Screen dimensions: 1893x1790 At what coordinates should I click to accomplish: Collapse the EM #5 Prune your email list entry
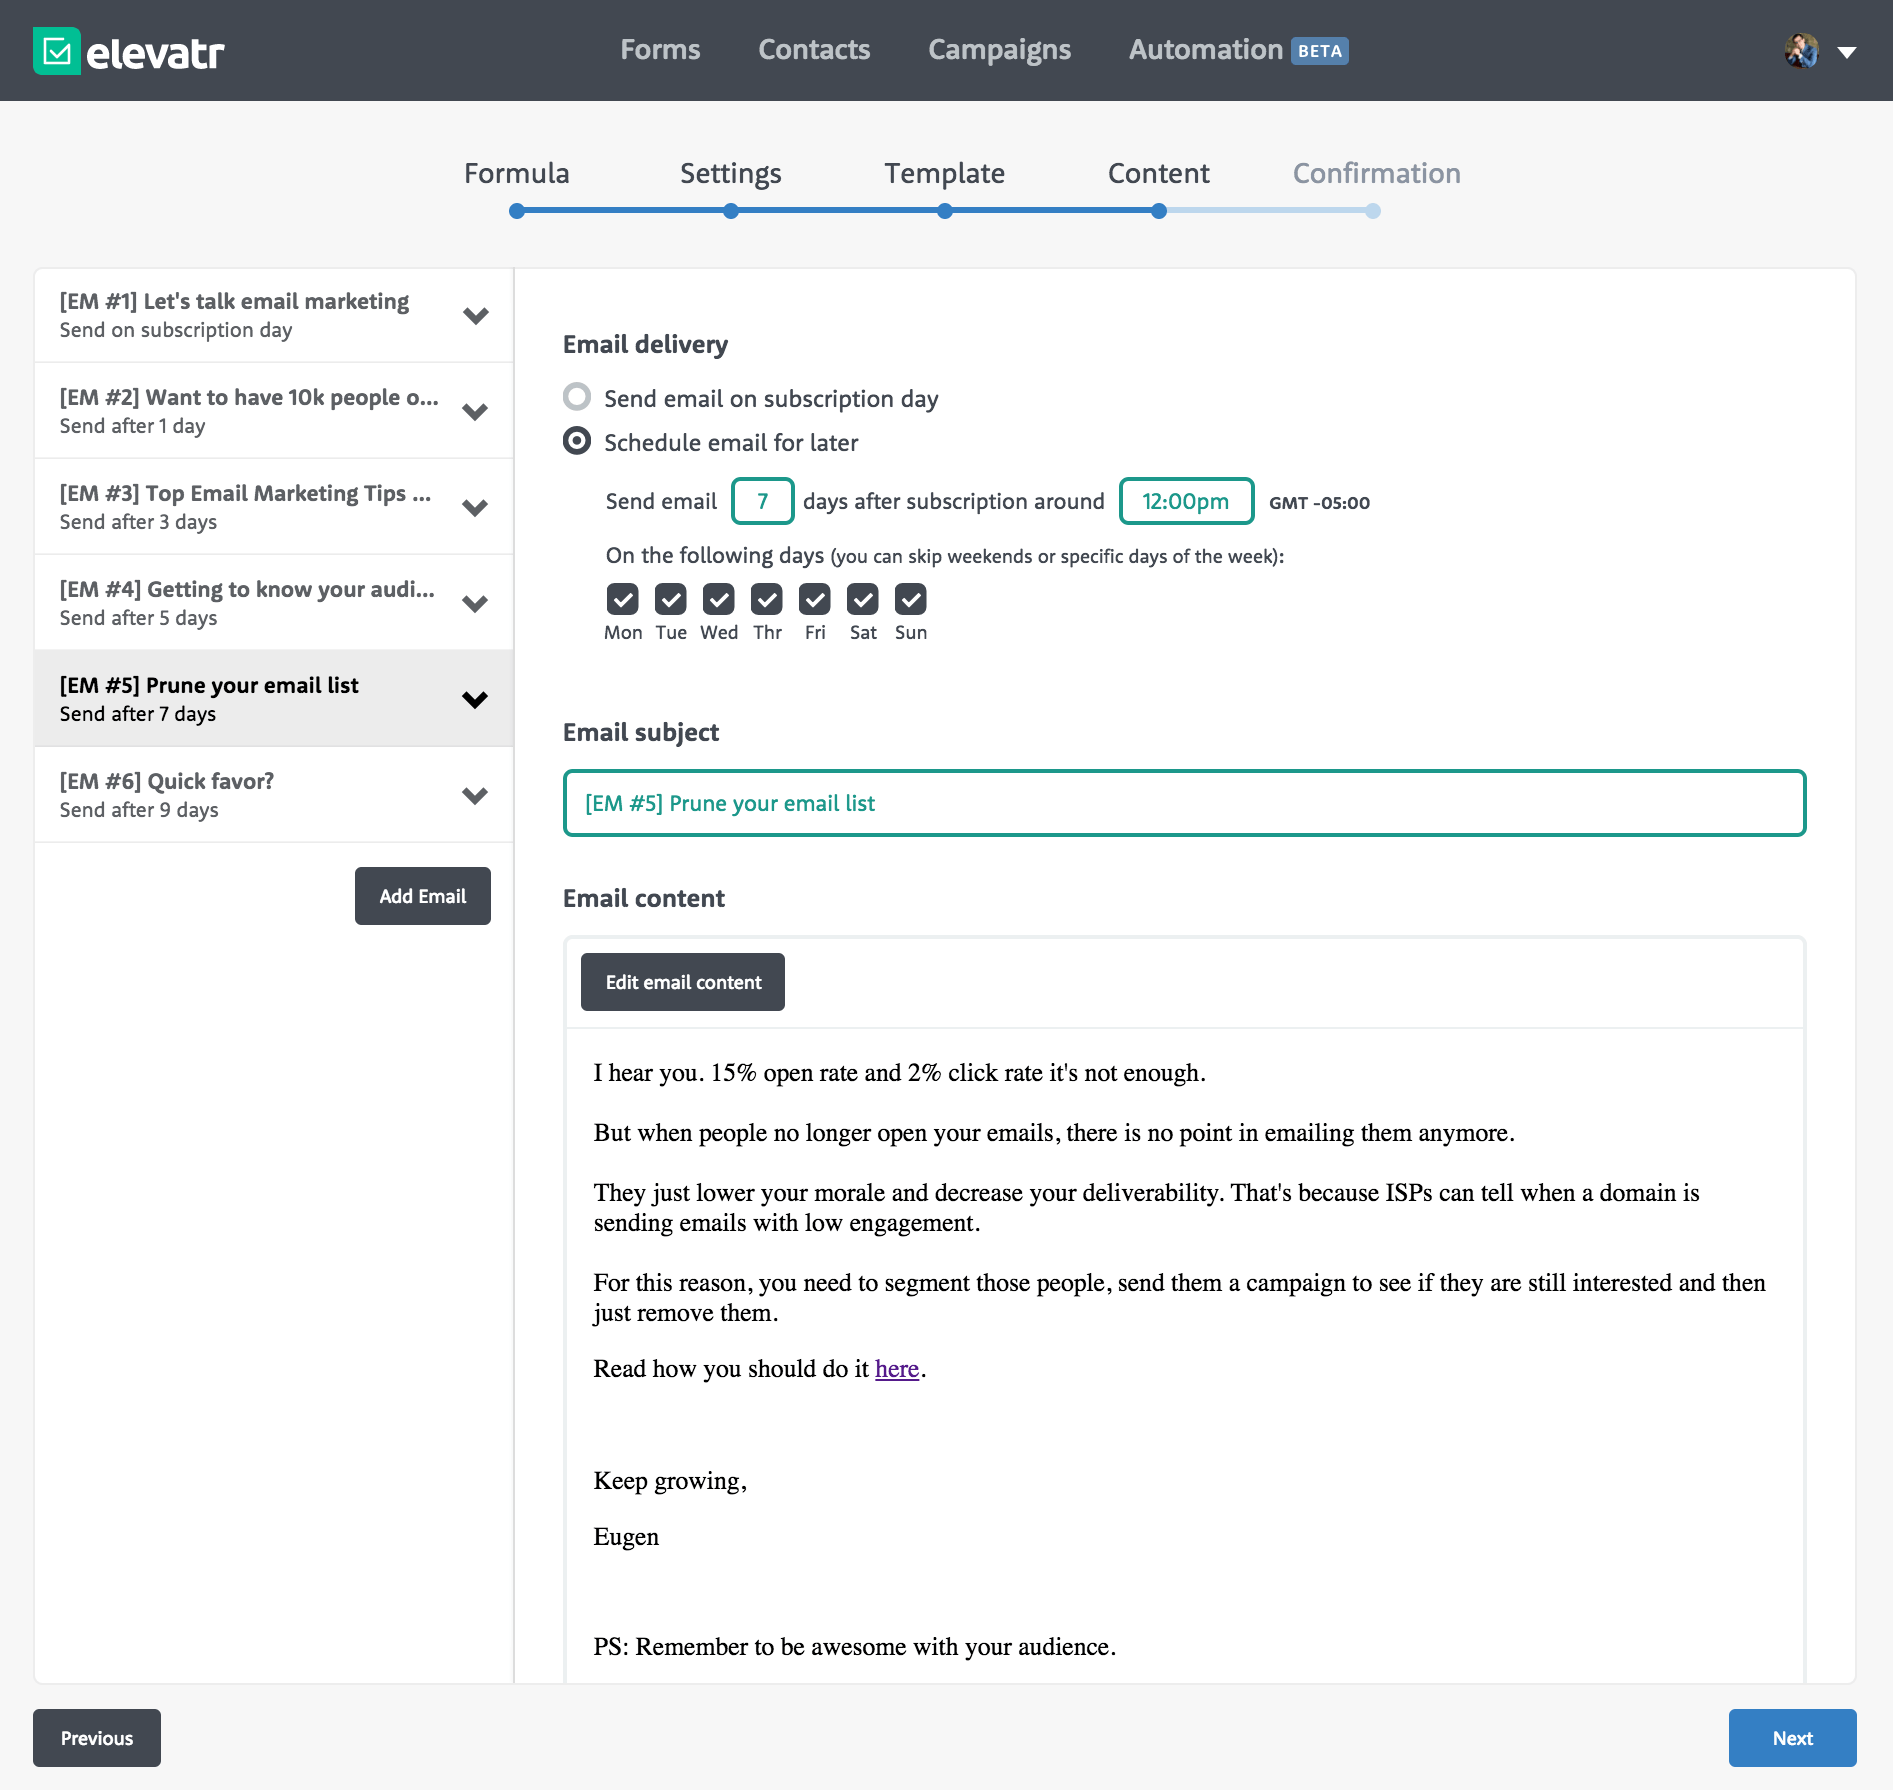[x=475, y=699]
